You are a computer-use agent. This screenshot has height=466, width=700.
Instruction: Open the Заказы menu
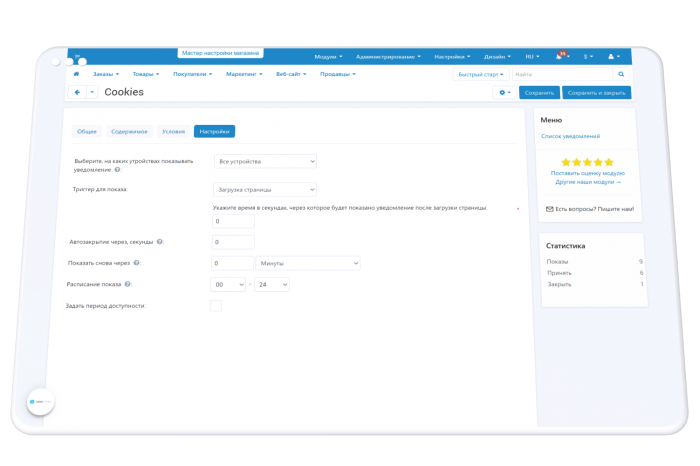click(106, 74)
